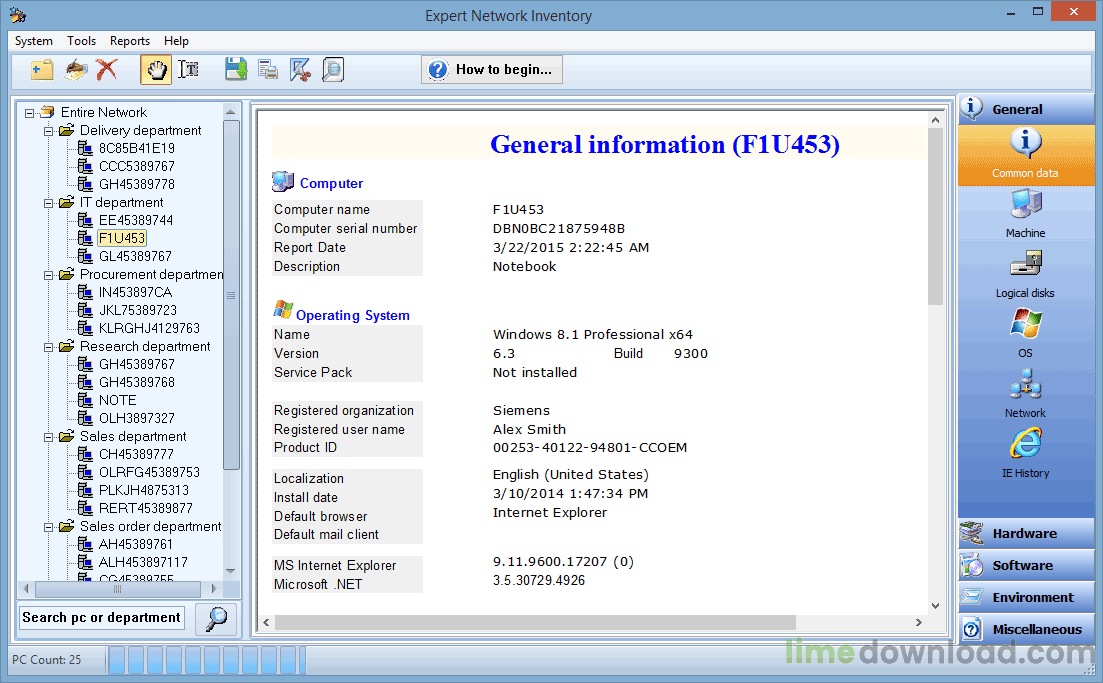This screenshot has height=683, width=1103.
Task: Open the Reports menu
Action: (130, 41)
